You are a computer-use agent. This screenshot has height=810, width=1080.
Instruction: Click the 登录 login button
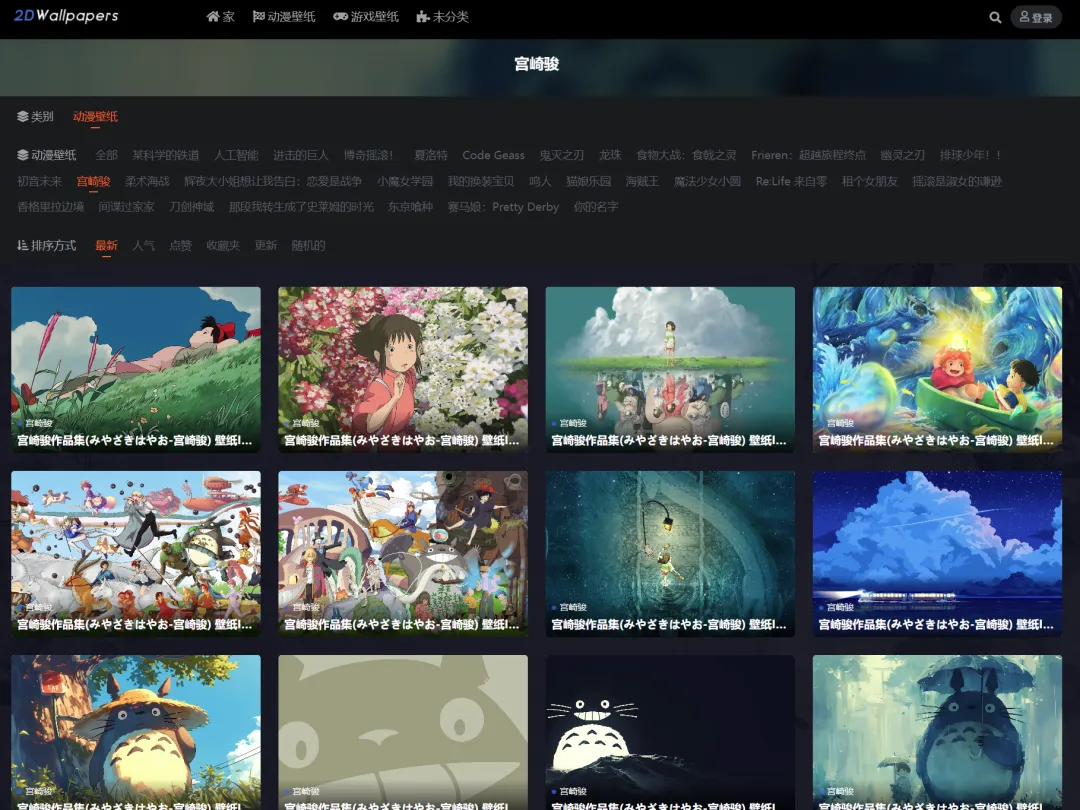click(x=1036, y=17)
